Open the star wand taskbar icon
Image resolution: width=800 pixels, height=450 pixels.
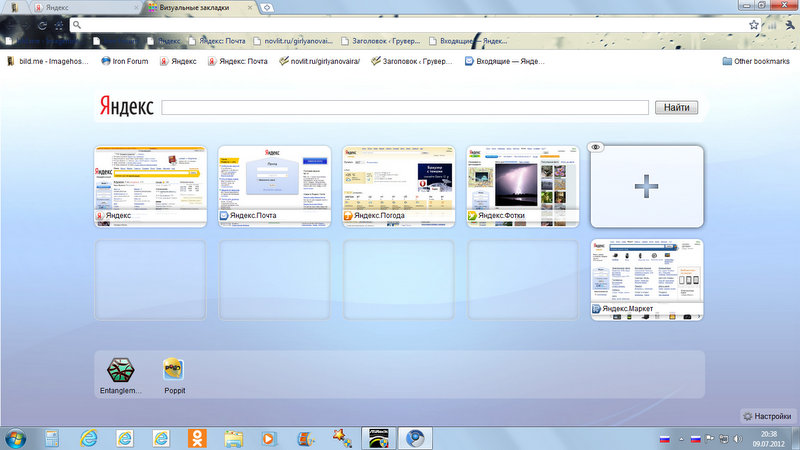341,438
